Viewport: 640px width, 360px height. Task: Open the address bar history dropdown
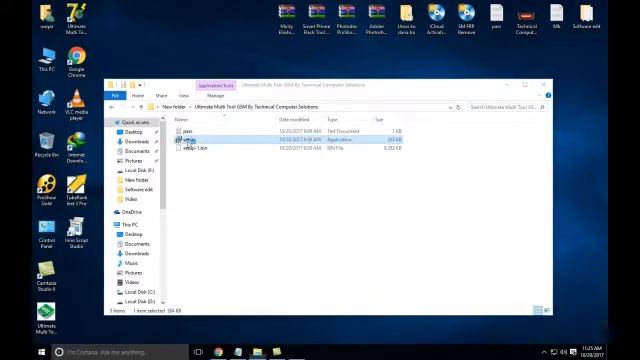[450, 107]
